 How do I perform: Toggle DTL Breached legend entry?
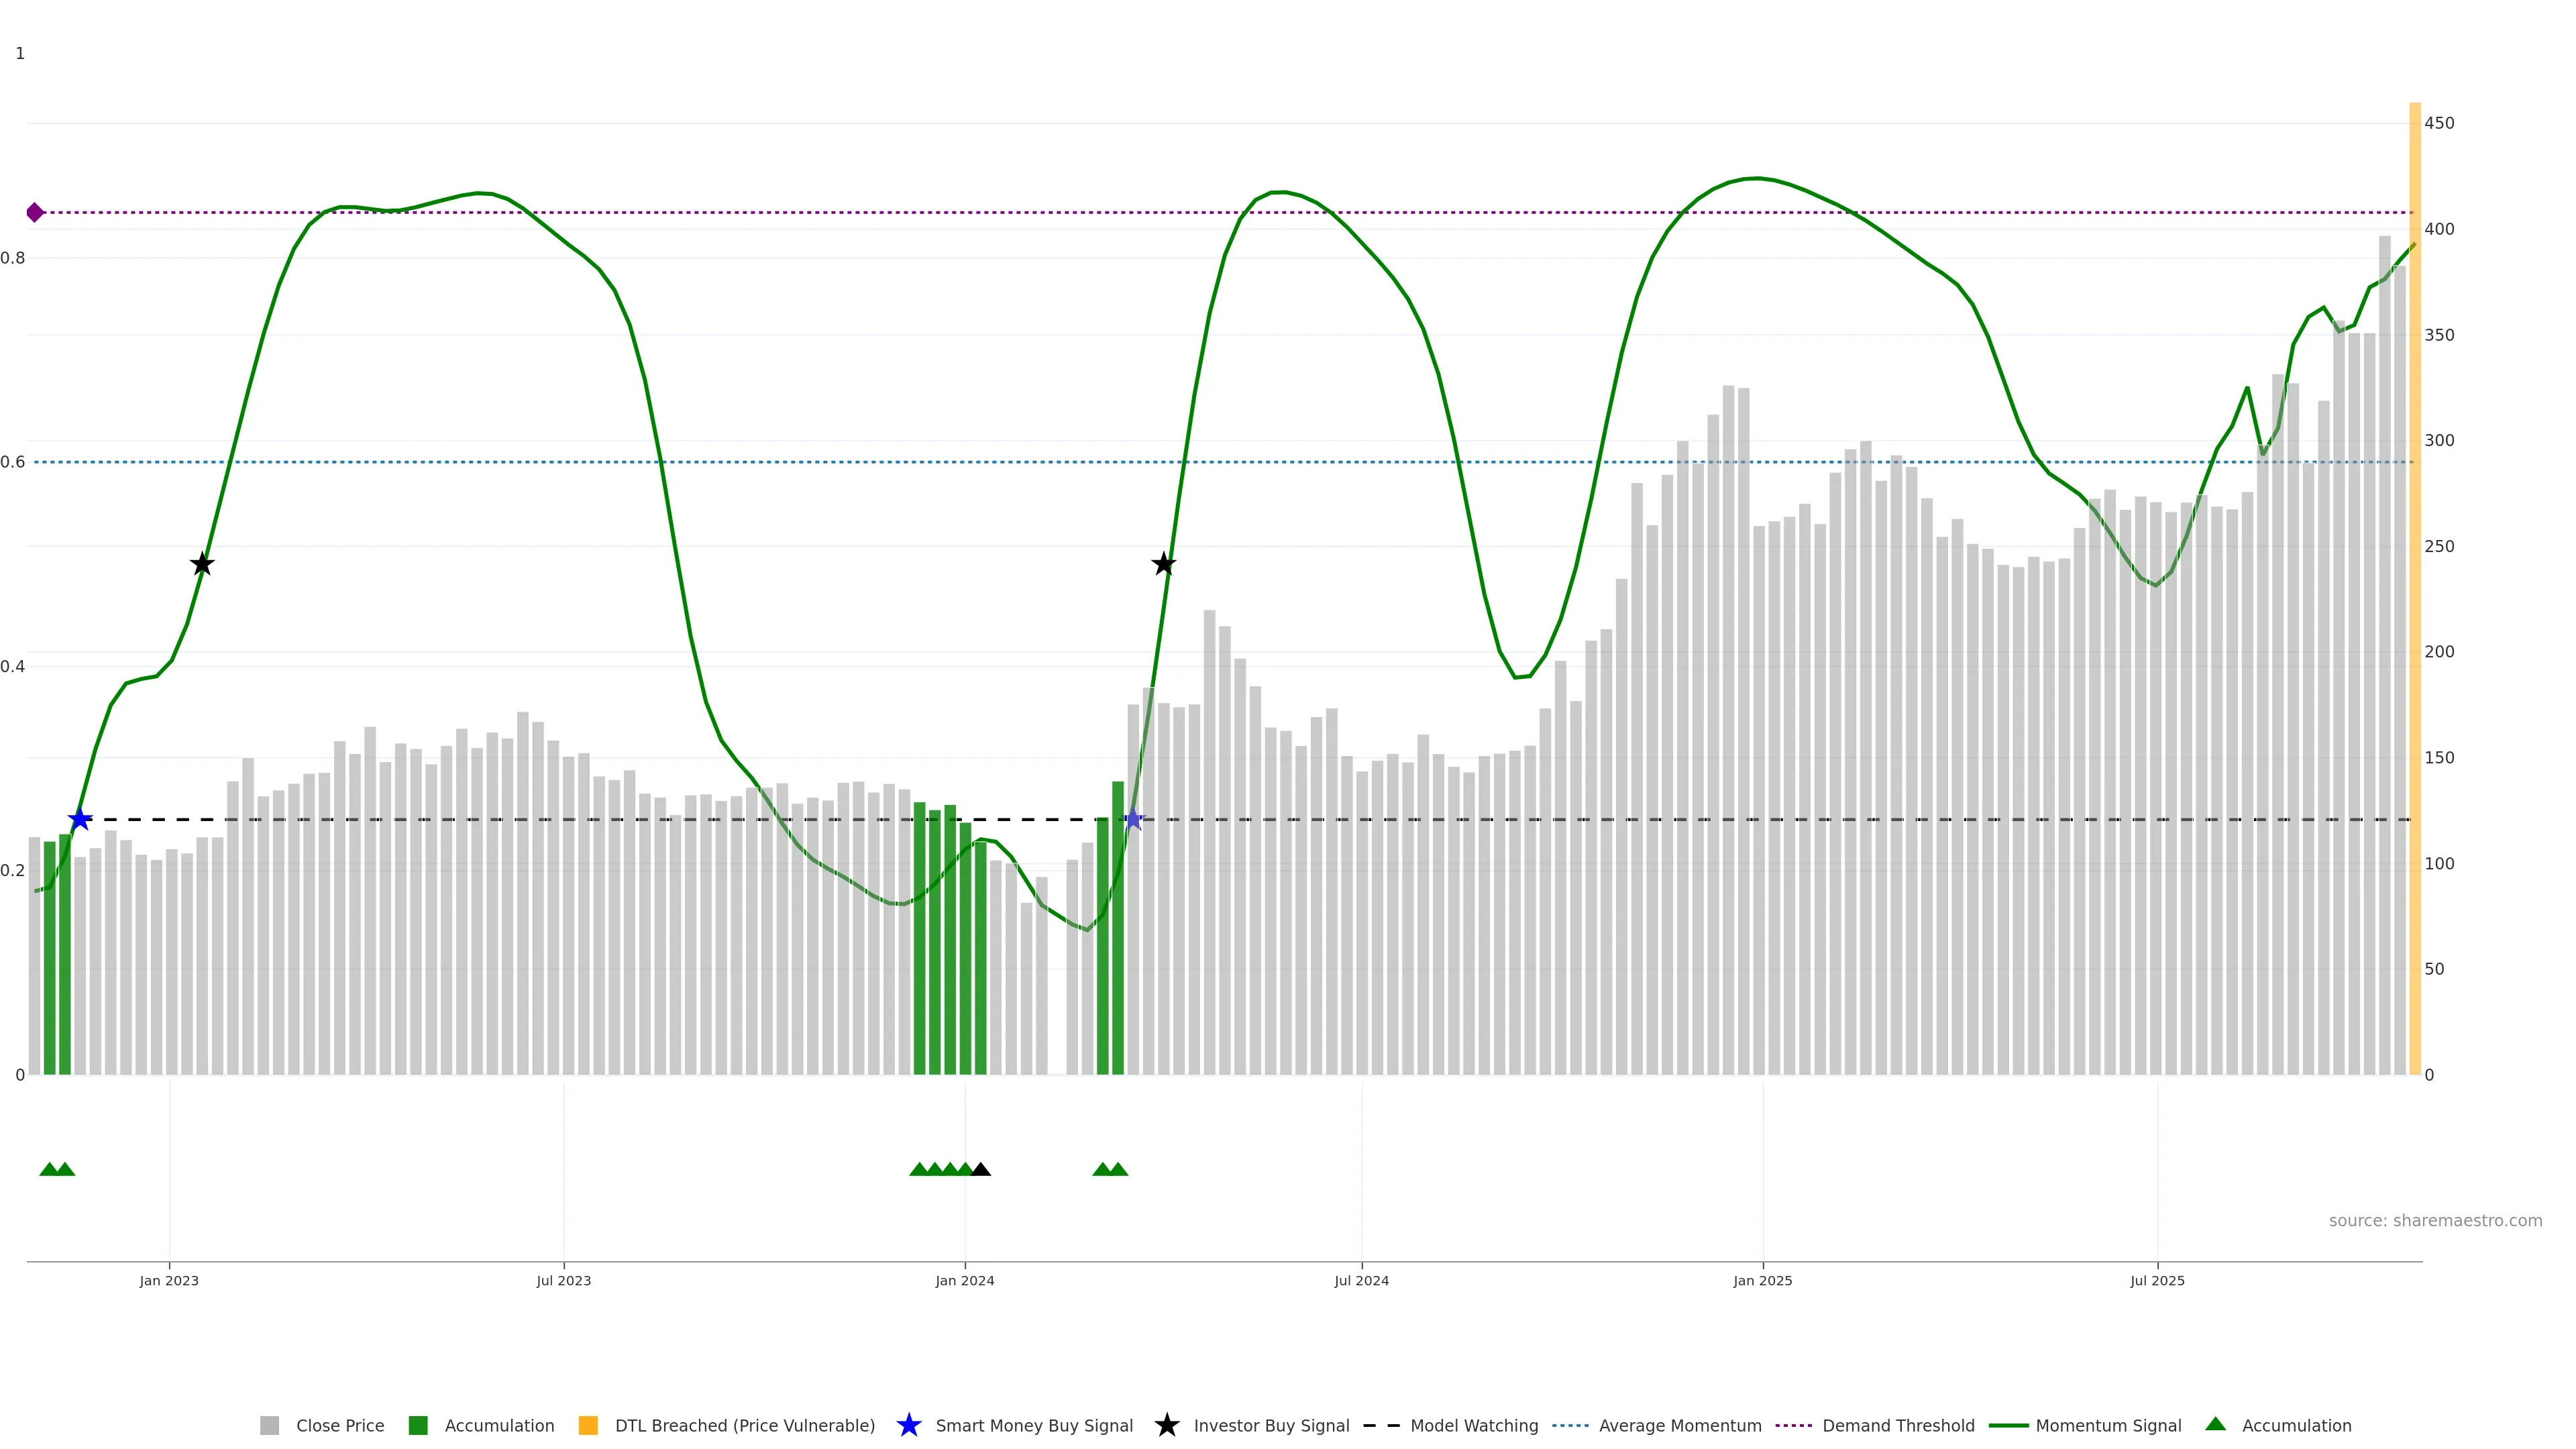click(744, 1425)
